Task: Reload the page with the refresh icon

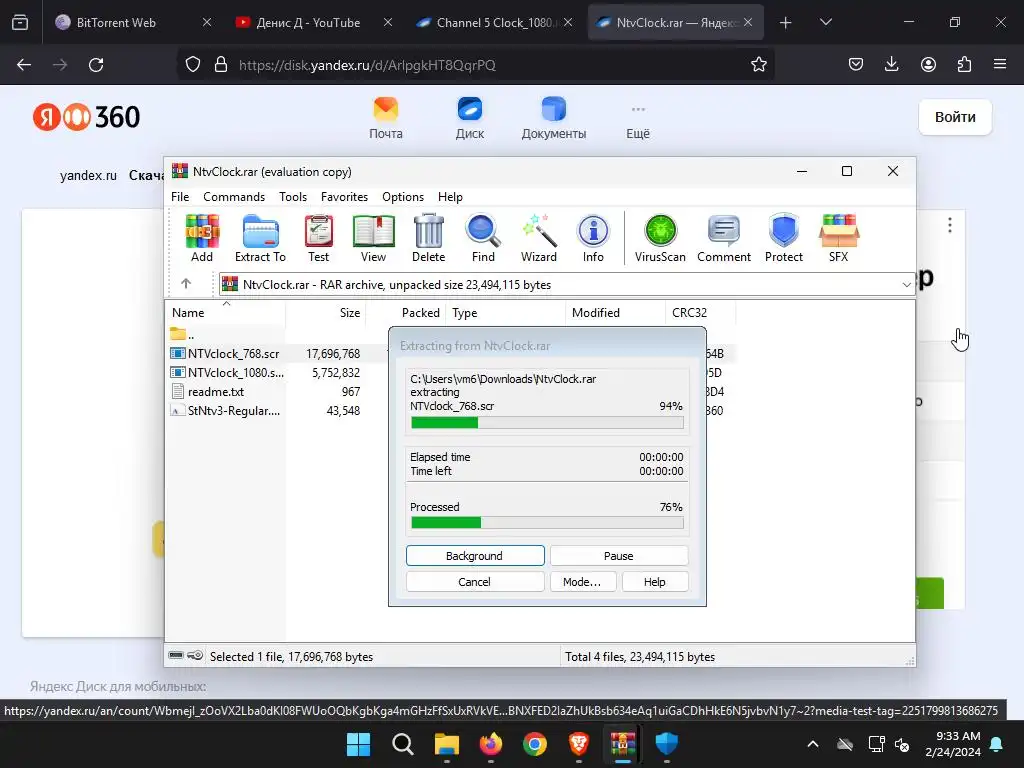Action: click(96, 65)
